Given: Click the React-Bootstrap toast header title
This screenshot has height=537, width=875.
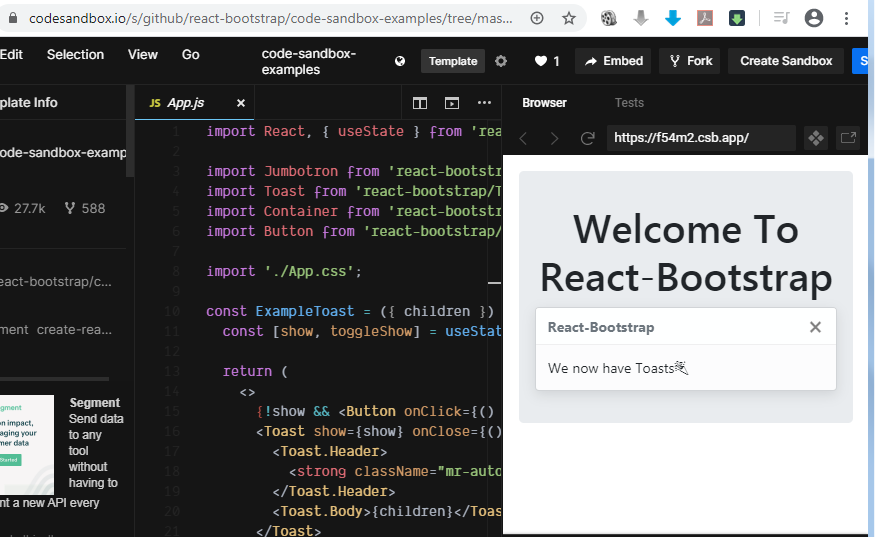Looking at the screenshot, I should pyautogui.click(x=601, y=327).
